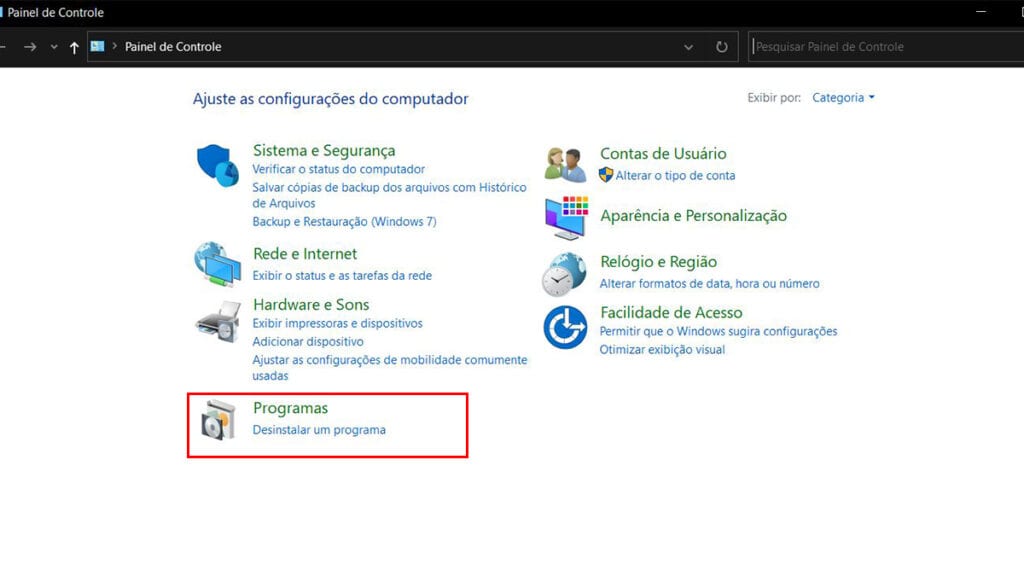Click Adicionar dispositivo link
This screenshot has width=1024, height=576.
click(308, 342)
